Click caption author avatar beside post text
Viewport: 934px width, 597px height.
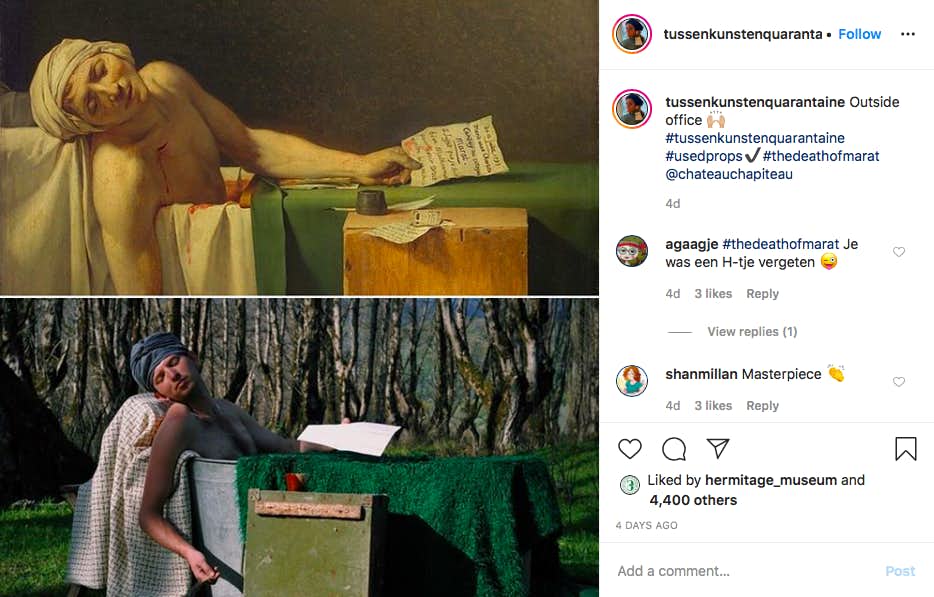632,108
